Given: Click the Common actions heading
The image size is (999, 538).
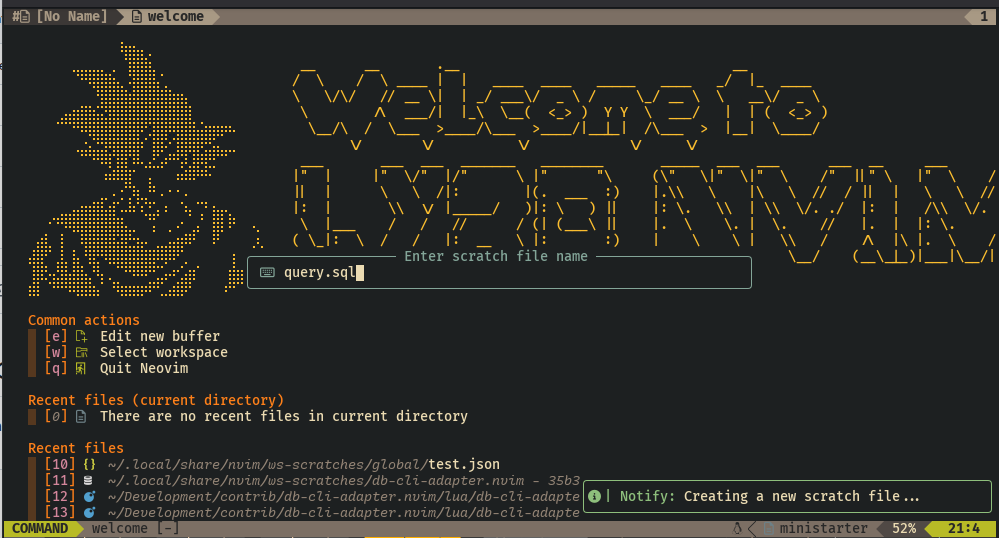Looking at the screenshot, I should (x=83, y=320).
